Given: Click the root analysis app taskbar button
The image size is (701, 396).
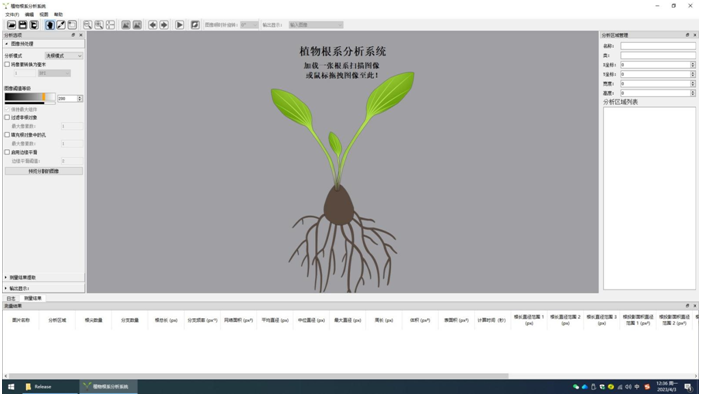Looking at the screenshot, I should 108,387.
